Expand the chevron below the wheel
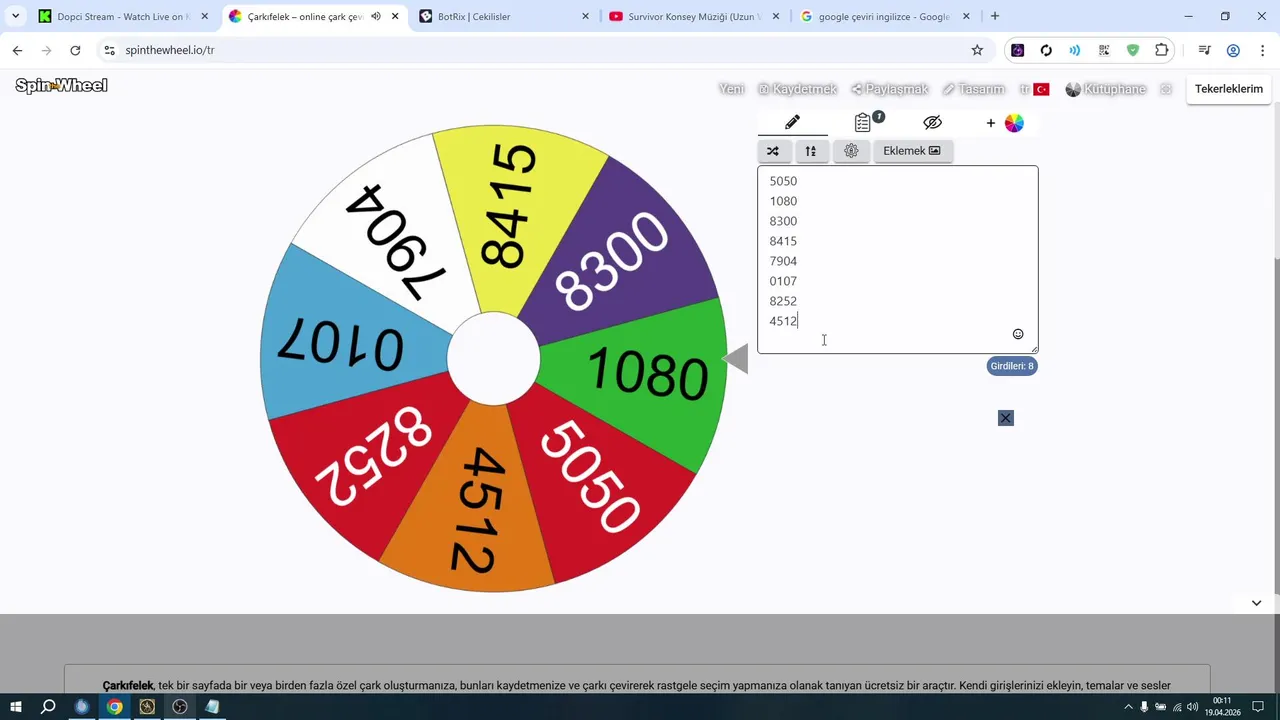Viewport: 1280px width, 720px height. pyautogui.click(x=1256, y=603)
